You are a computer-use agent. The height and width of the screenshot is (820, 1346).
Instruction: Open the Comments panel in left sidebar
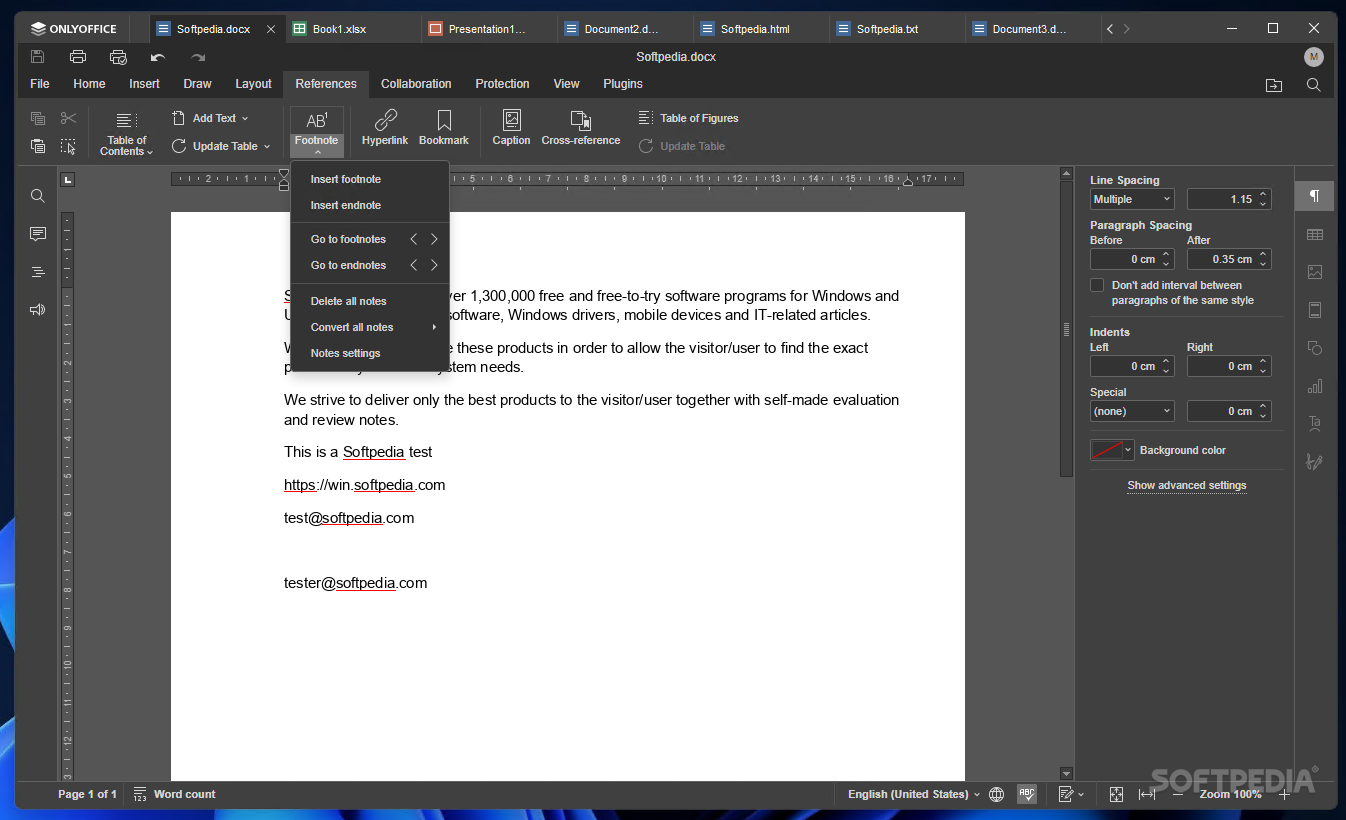(38, 234)
